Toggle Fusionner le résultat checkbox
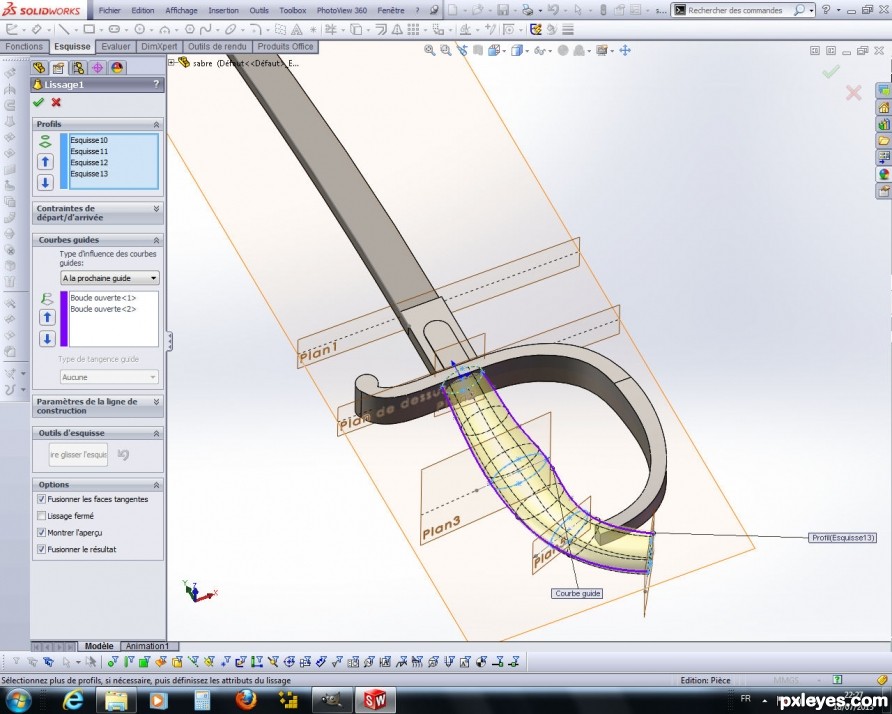Screen dimensions: 892x714 click(x=41, y=550)
